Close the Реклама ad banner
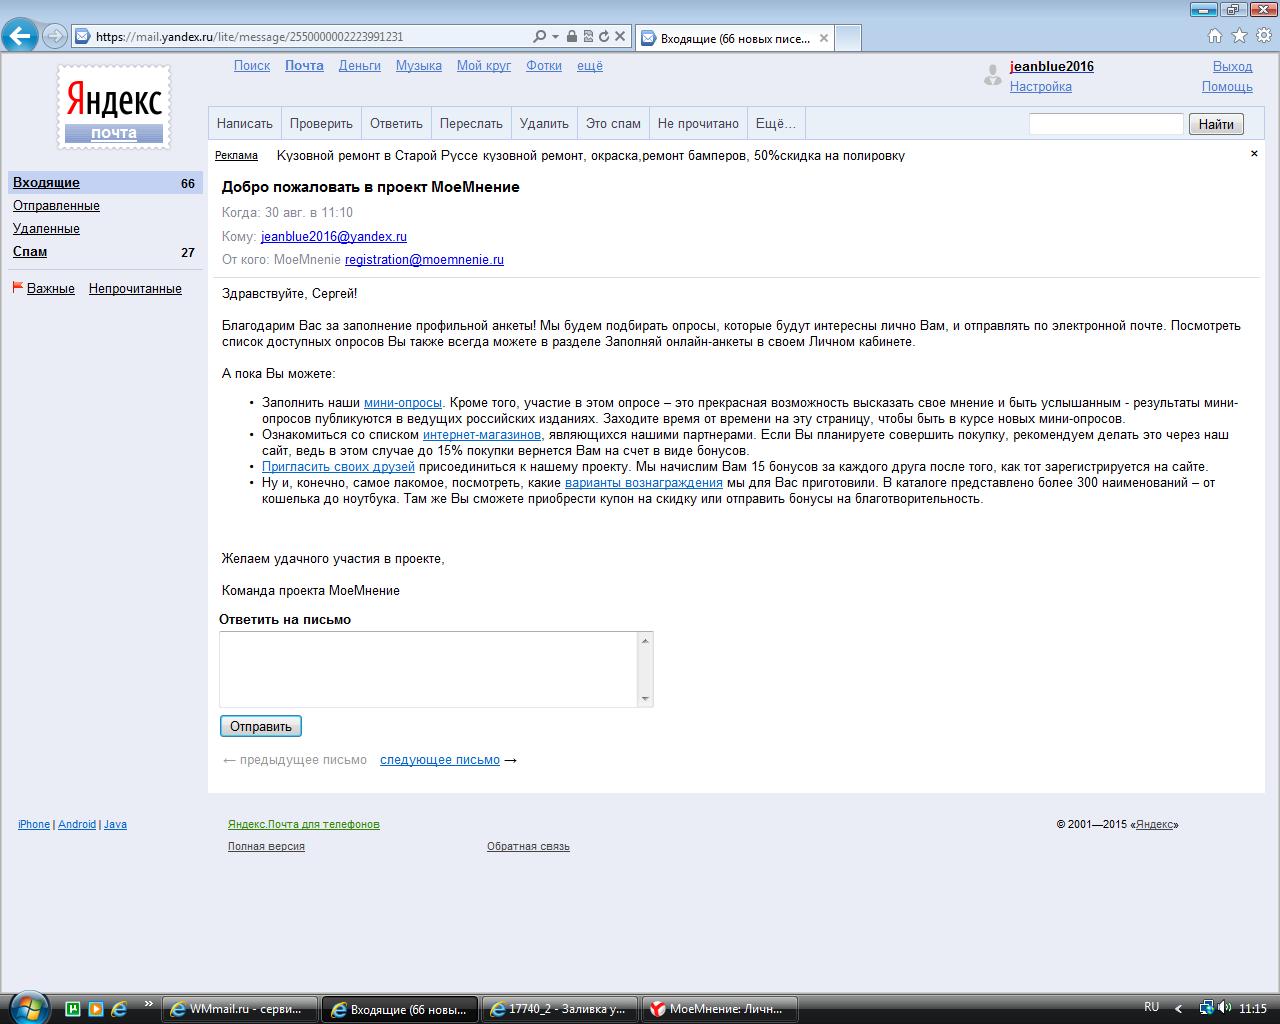The height and width of the screenshot is (1024, 1280). [1254, 153]
